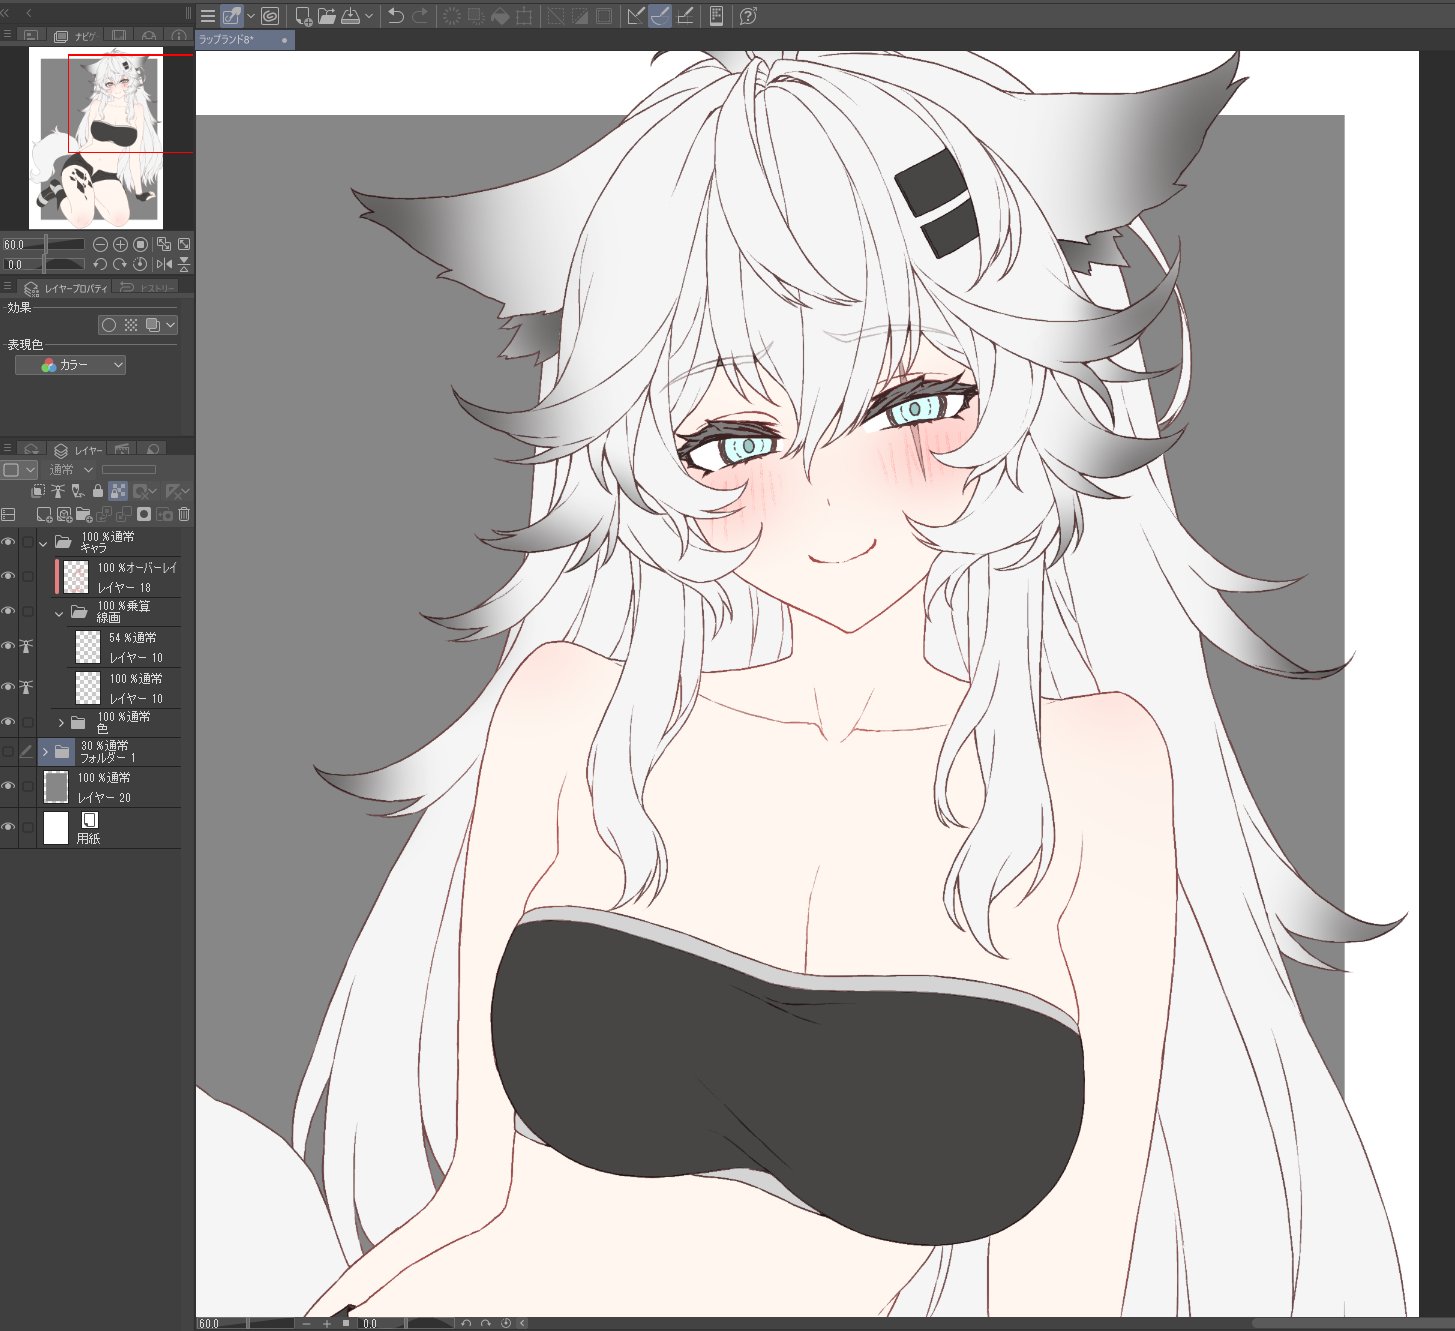Toggle set as reference layer lighthouse icon
1455x1331 pixels.
point(58,491)
